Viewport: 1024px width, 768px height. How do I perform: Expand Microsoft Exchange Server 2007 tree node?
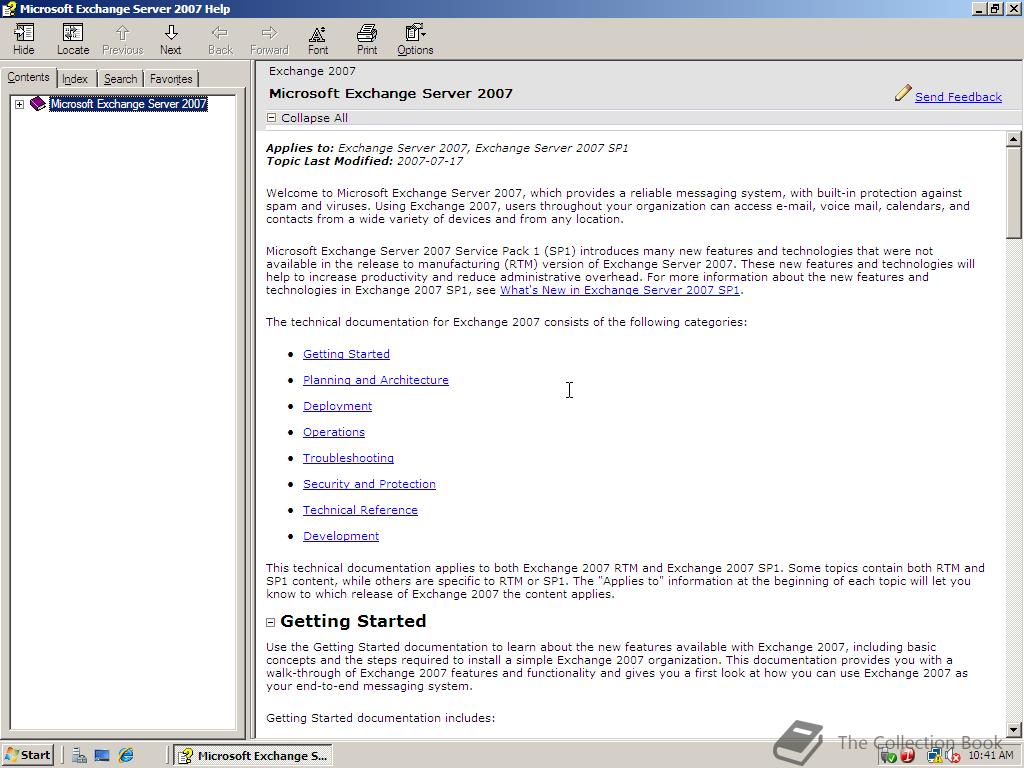(x=20, y=104)
